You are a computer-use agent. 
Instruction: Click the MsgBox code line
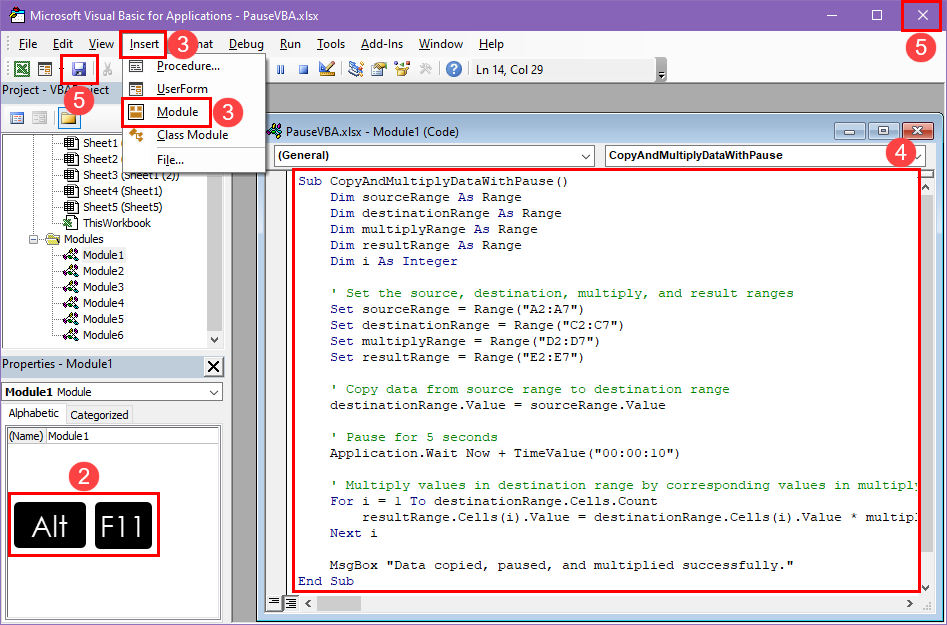(562, 565)
